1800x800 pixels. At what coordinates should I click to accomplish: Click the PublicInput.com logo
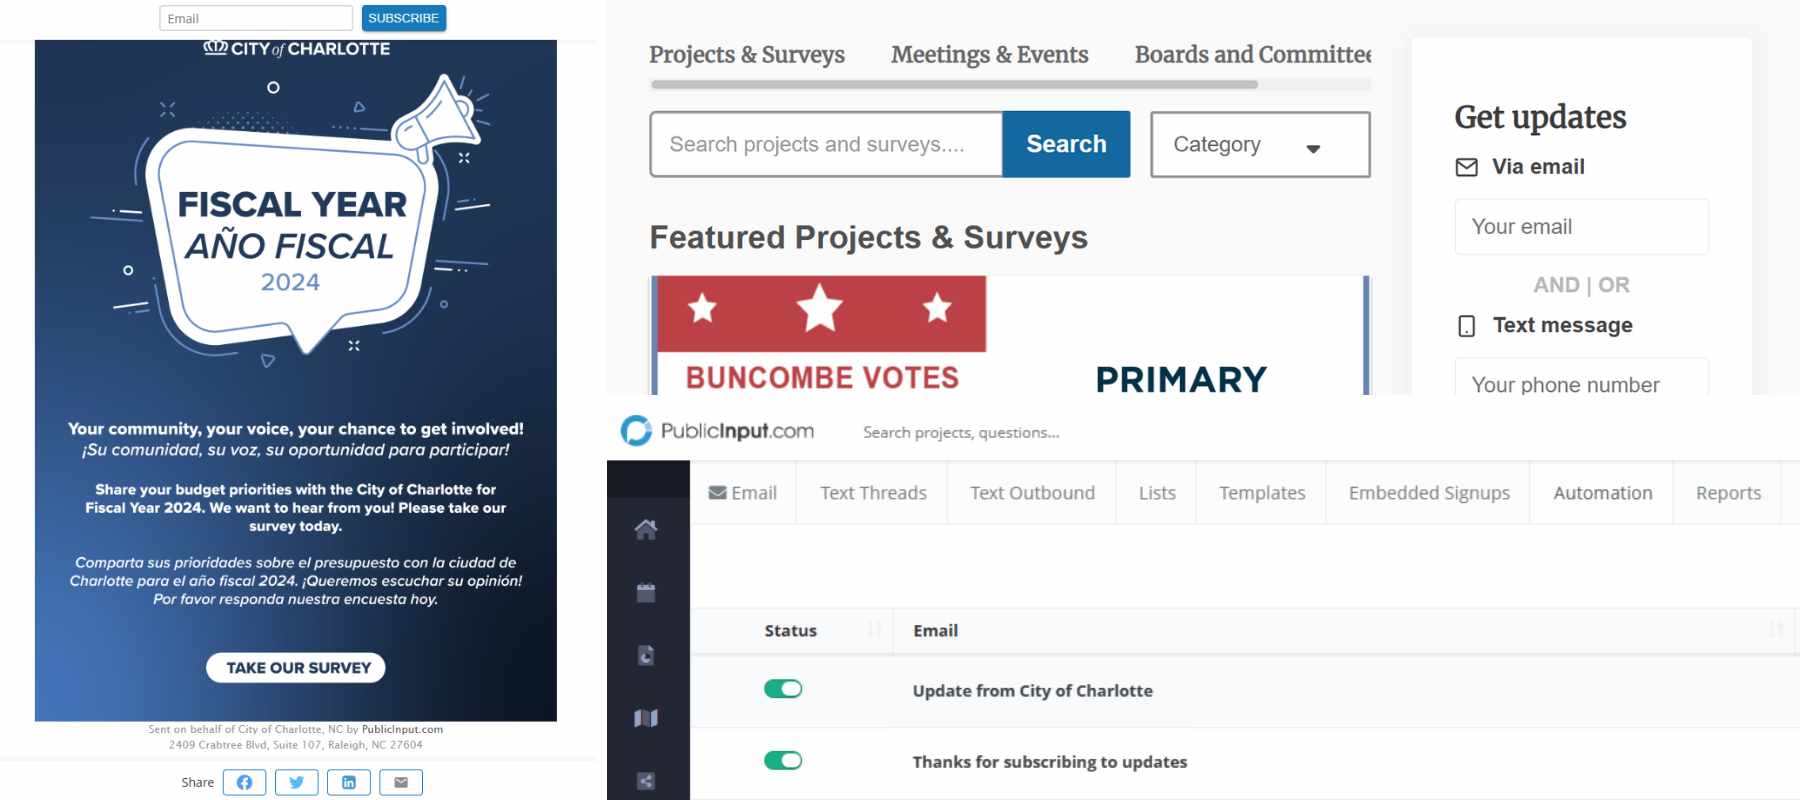[x=717, y=431]
